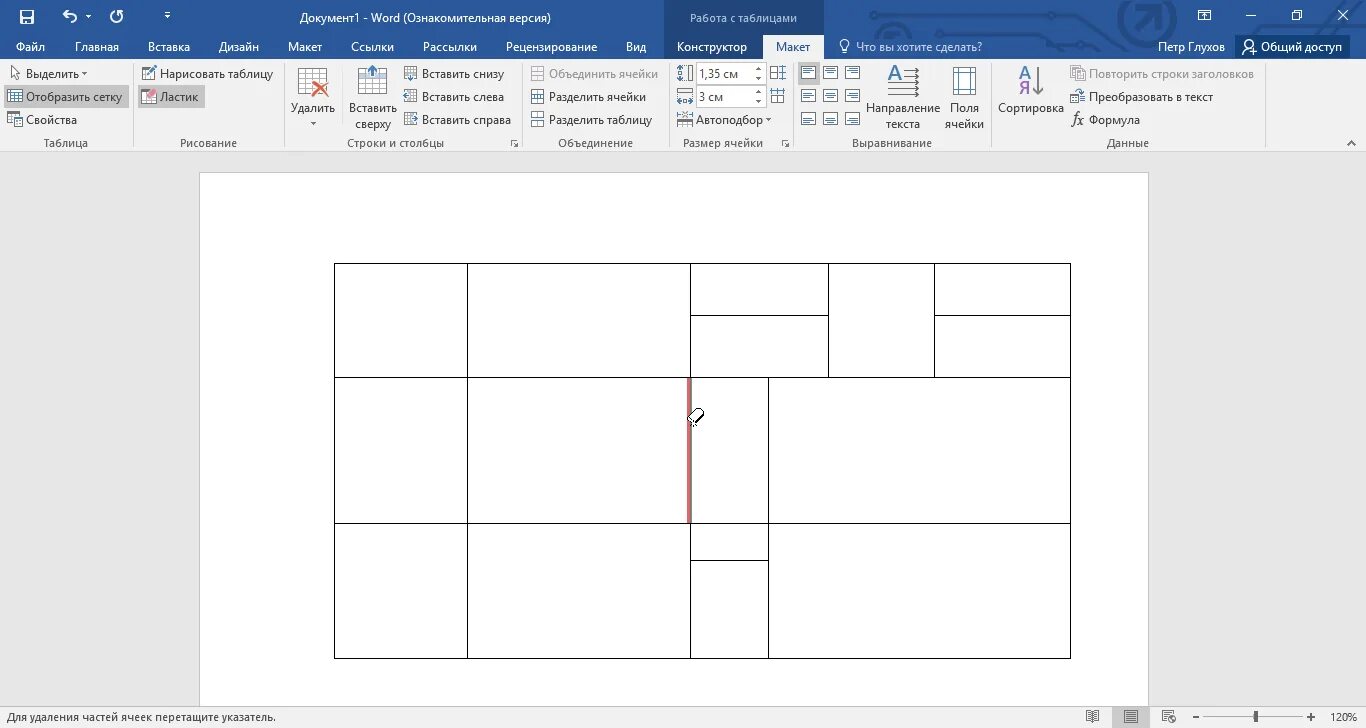Screen dimensions: 1366x728
Task: Click Сортировка button
Action: pos(1031,92)
